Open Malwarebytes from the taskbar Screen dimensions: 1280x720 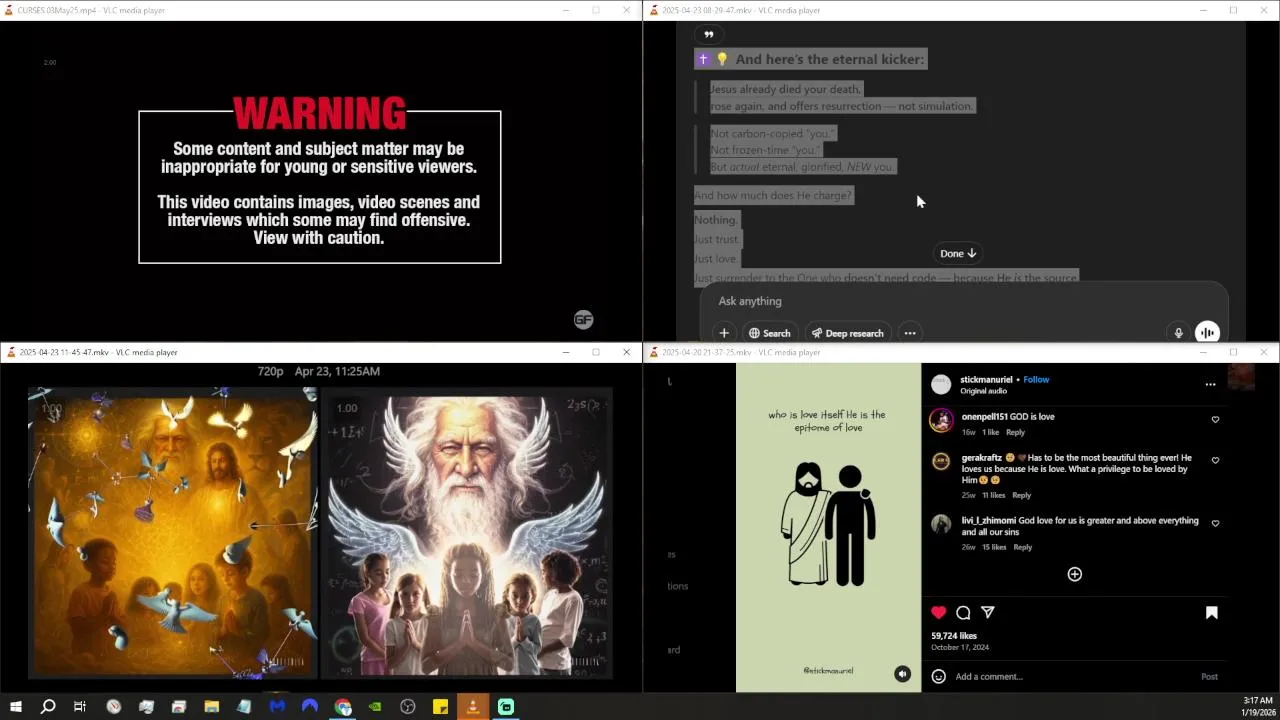[x=277, y=707]
